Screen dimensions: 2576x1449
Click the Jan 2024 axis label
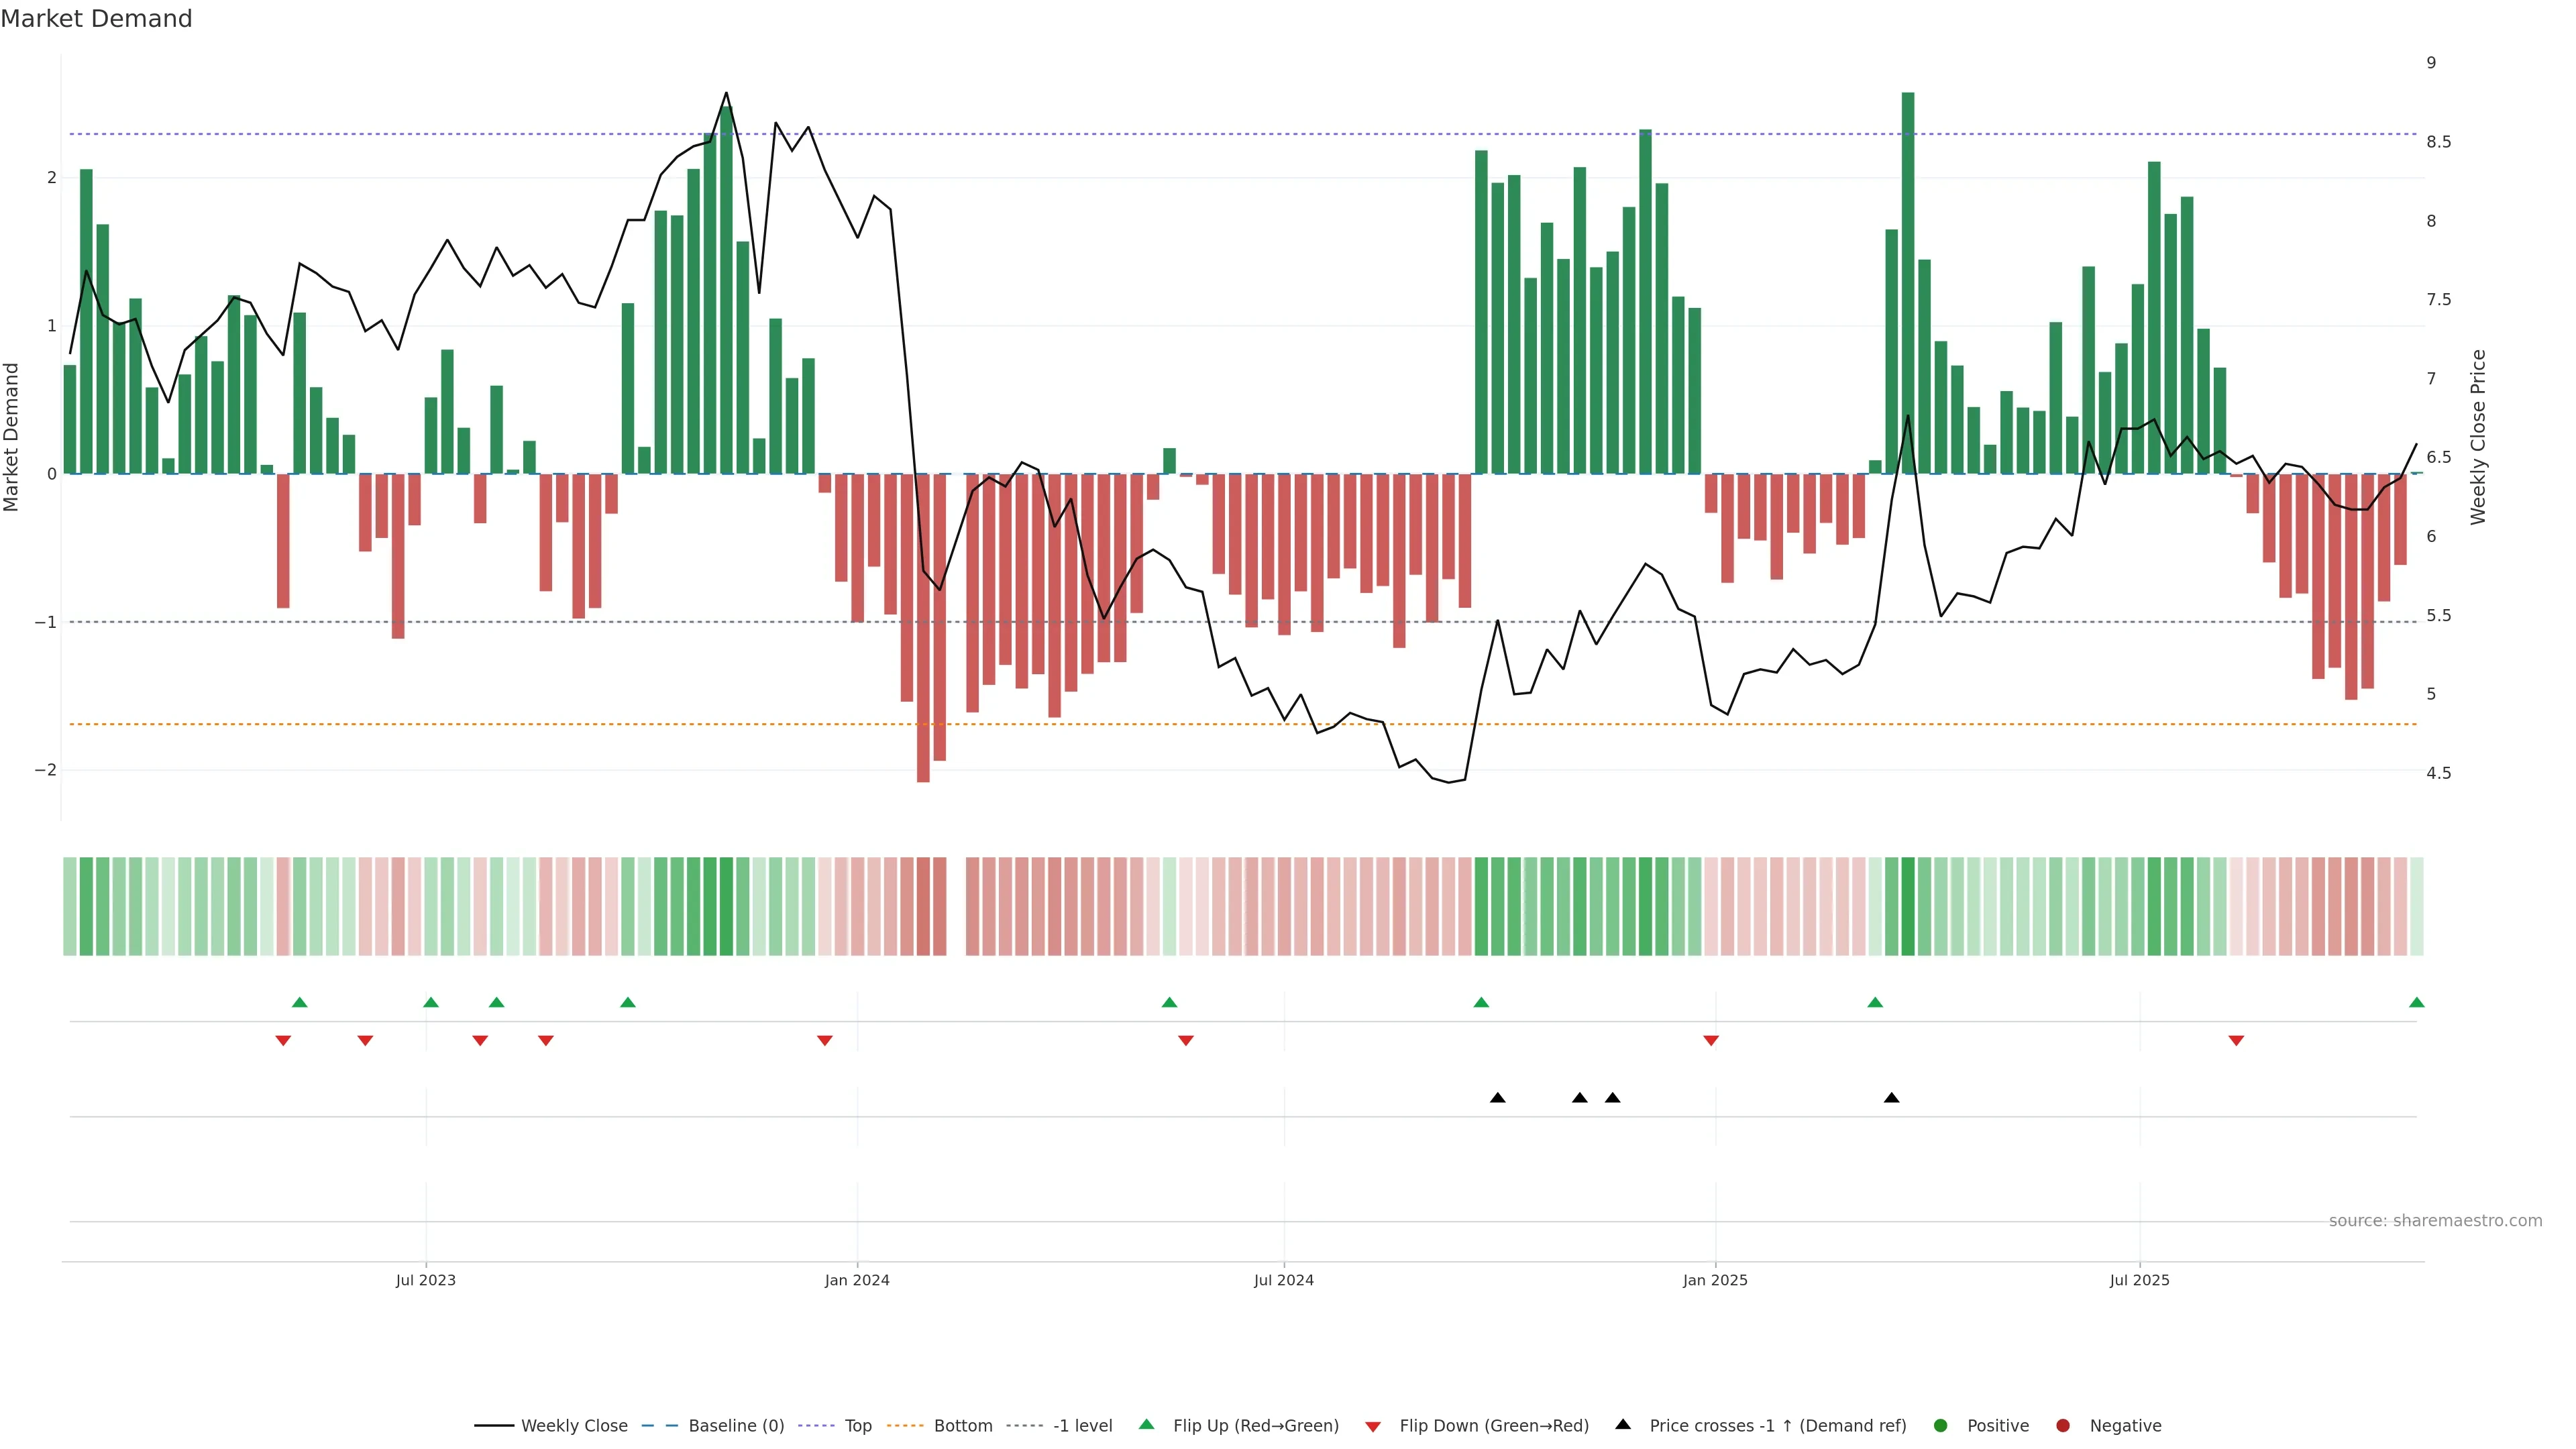857,1280
